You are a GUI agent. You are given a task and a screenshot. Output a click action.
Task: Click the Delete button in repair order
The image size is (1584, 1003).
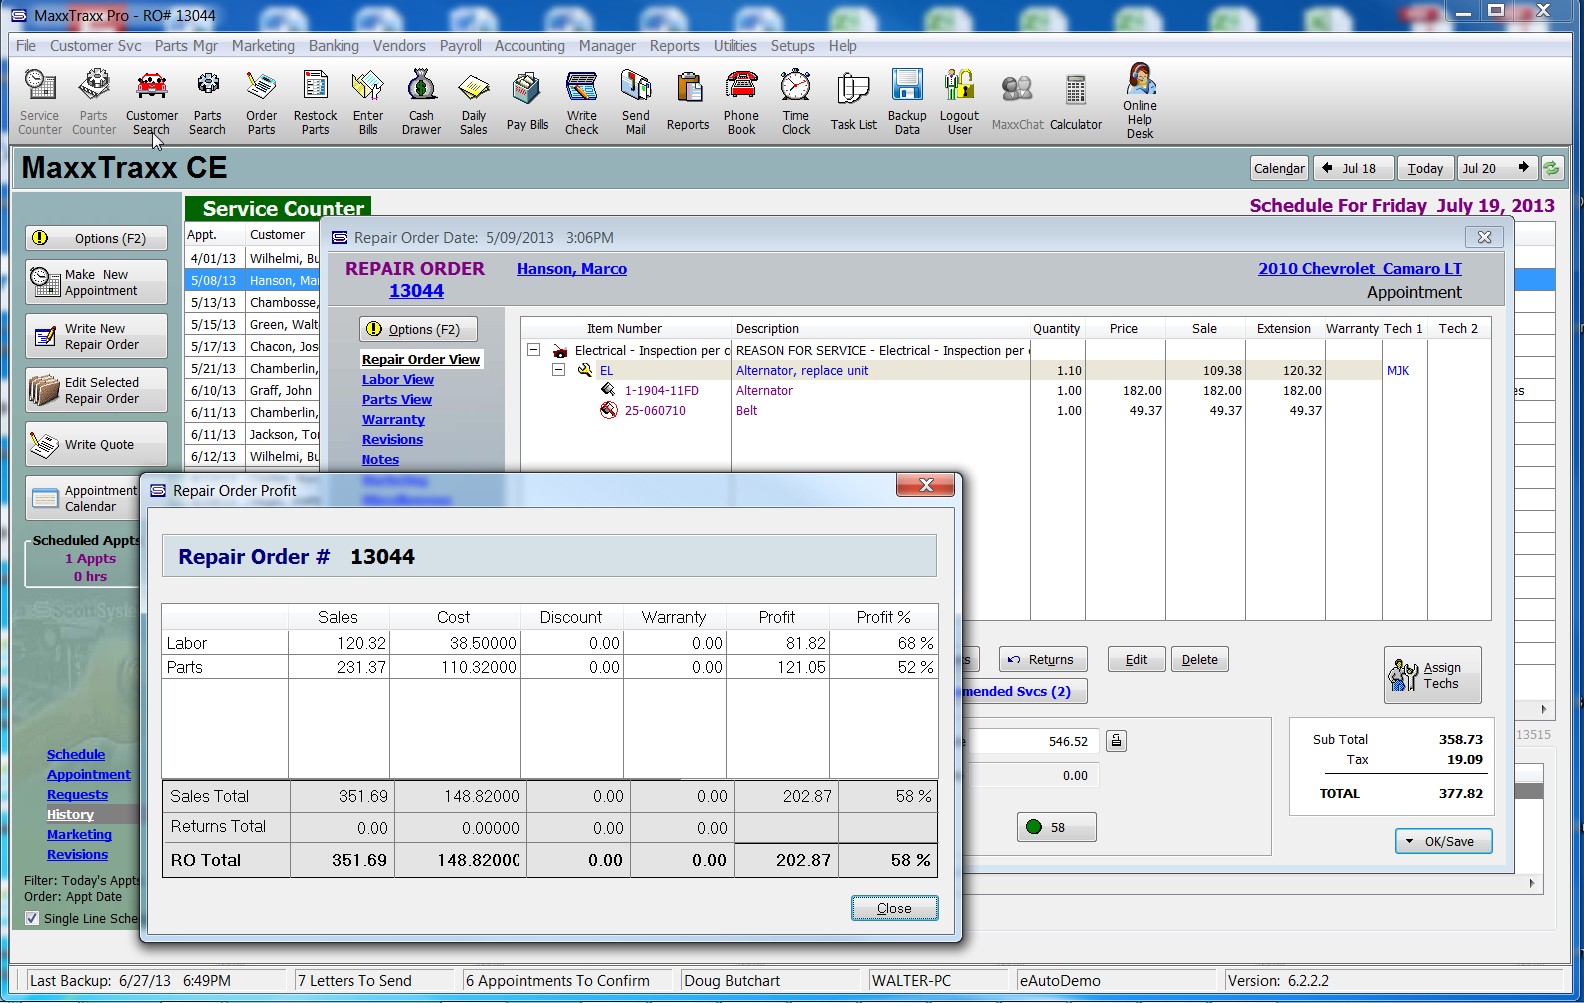pos(1200,659)
